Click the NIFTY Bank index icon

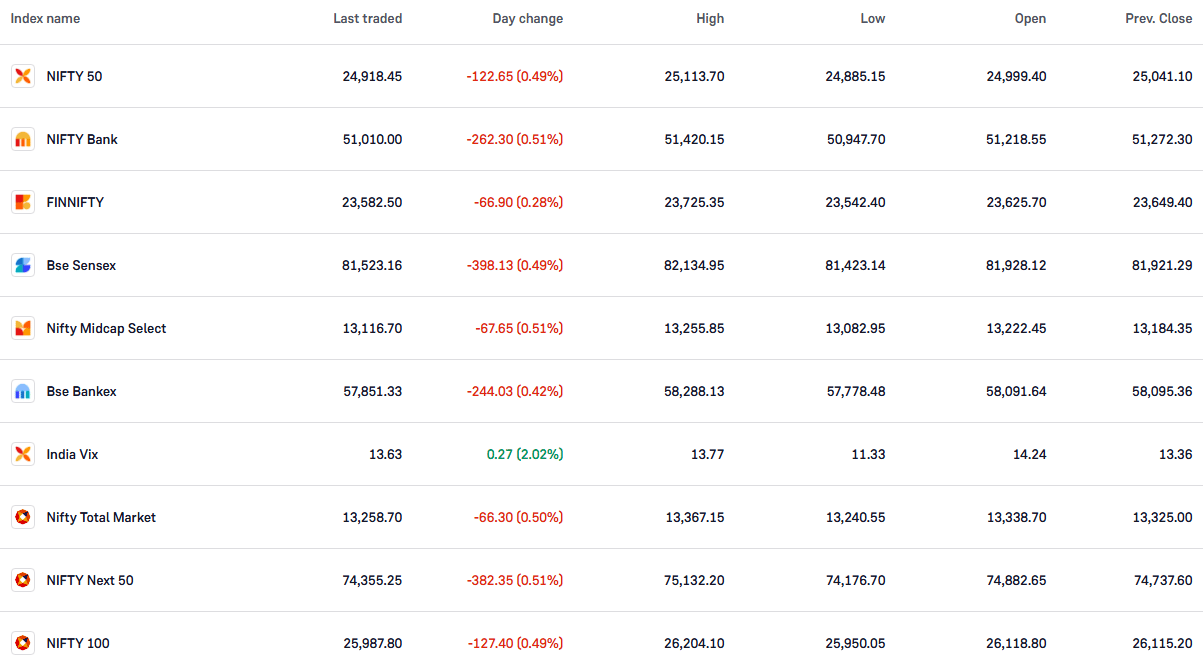23,139
